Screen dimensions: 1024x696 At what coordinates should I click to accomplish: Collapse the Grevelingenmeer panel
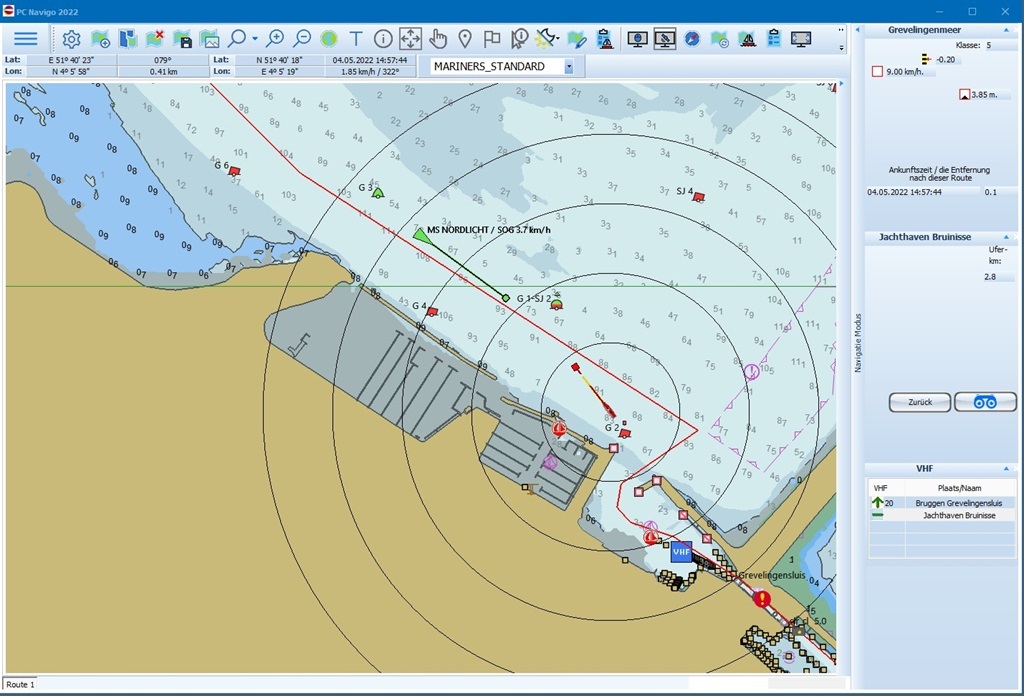[x=1005, y=30]
